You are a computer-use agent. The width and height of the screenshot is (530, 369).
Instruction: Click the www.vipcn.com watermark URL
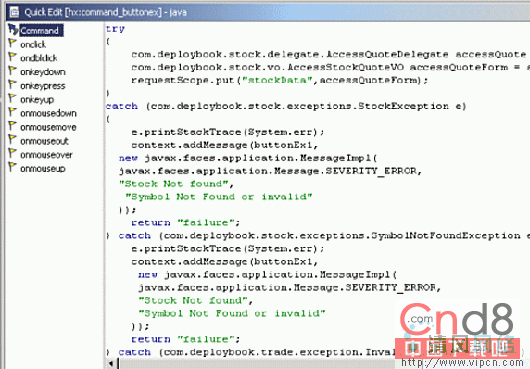[x=462, y=363]
